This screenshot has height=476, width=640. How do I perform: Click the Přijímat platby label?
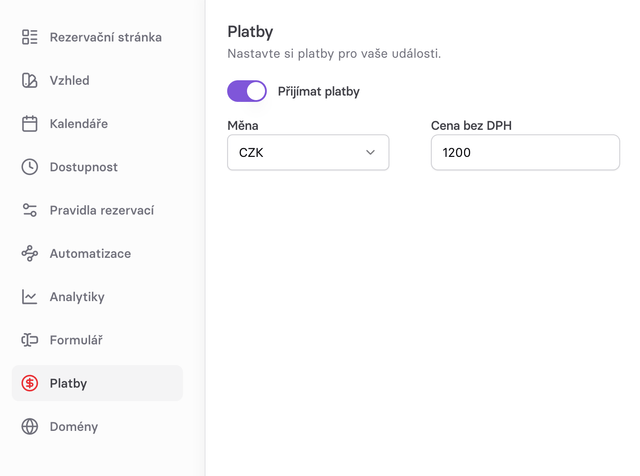[319, 91]
